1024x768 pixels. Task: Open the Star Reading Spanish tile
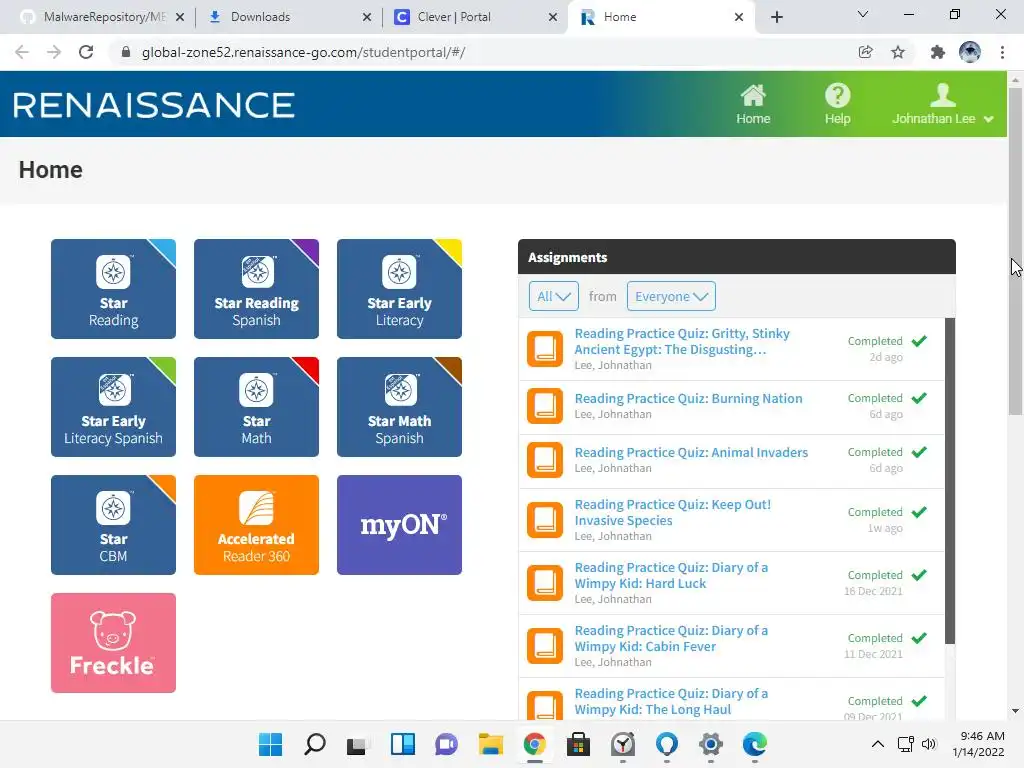256,289
